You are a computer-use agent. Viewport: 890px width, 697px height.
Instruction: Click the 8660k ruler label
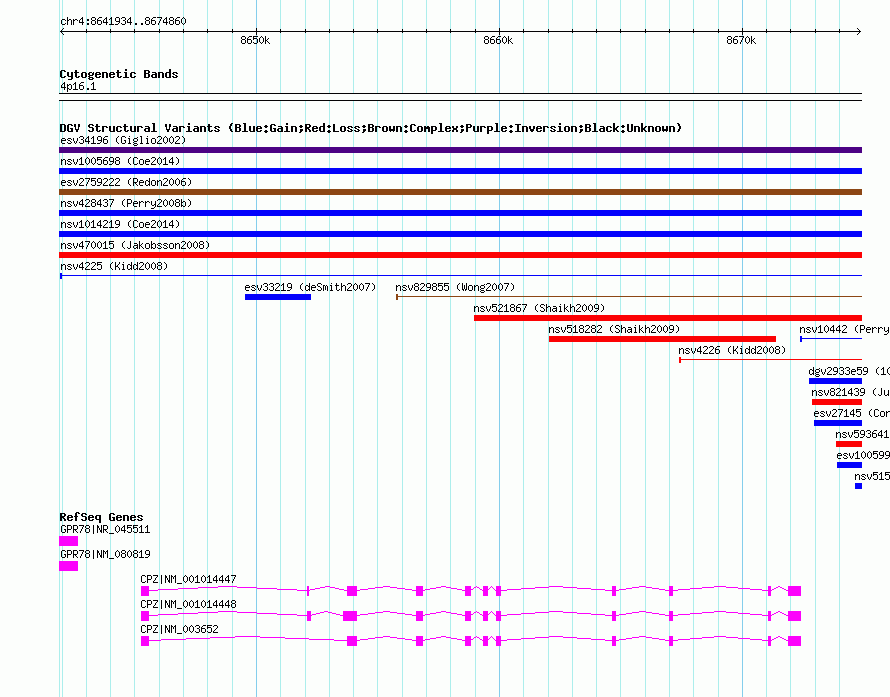click(498, 40)
